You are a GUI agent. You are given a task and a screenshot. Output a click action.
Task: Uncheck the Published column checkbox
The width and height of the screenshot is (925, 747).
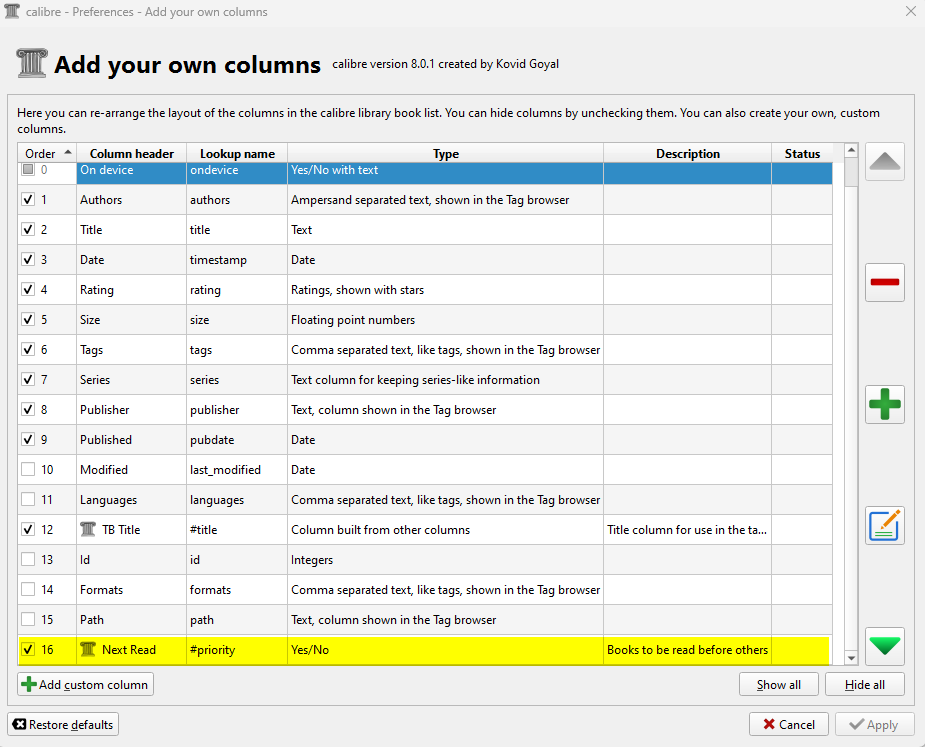pyautogui.click(x=28, y=439)
